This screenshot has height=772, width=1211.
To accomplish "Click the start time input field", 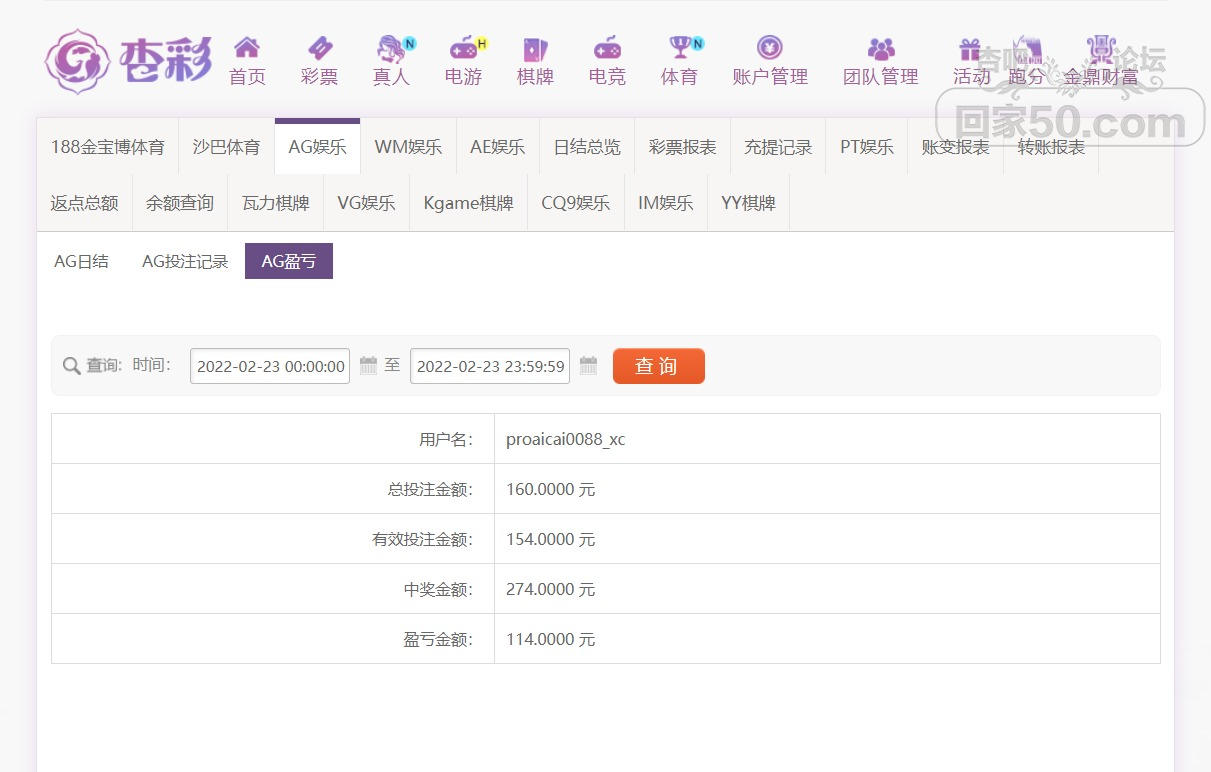I will [270, 366].
